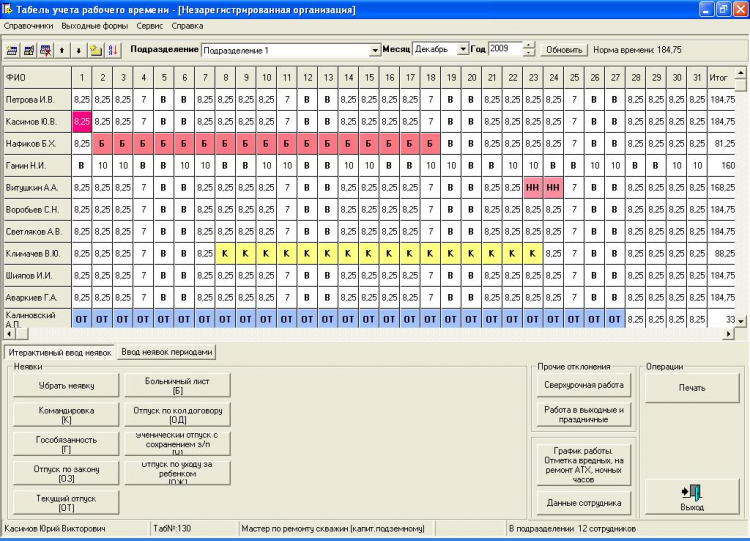Expand the Месяц dropdown showing Декабрь
The image size is (750, 541).
(462, 49)
